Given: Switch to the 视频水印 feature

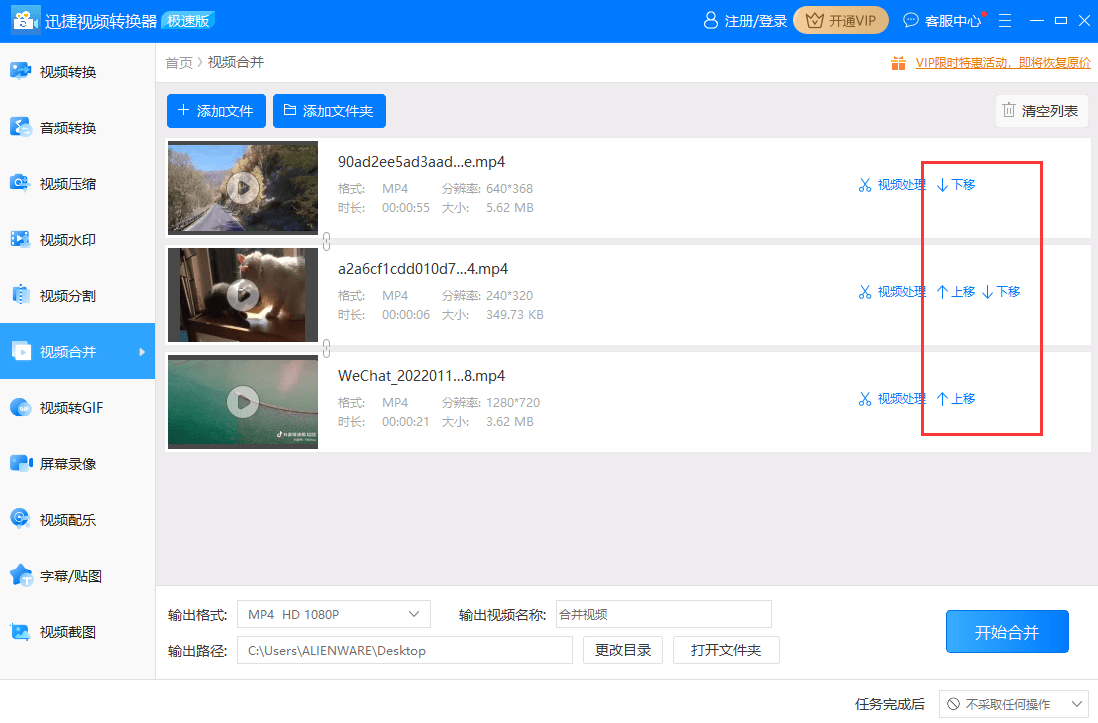Looking at the screenshot, I should 77,240.
